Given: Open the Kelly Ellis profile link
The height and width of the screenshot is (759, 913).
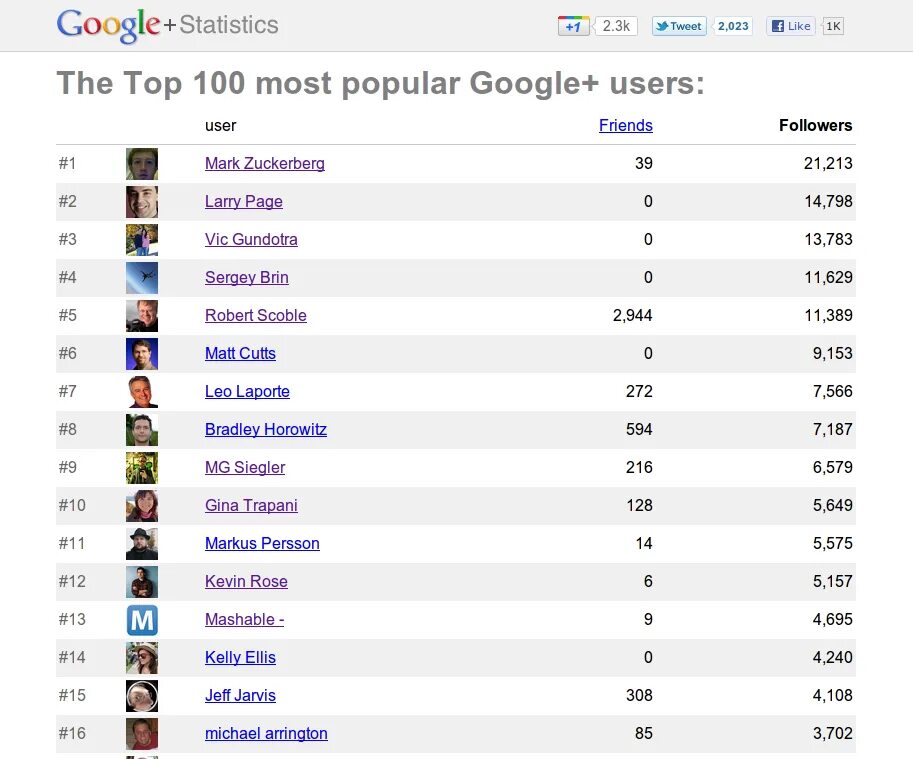Looking at the screenshot, I should click(240, 658).
